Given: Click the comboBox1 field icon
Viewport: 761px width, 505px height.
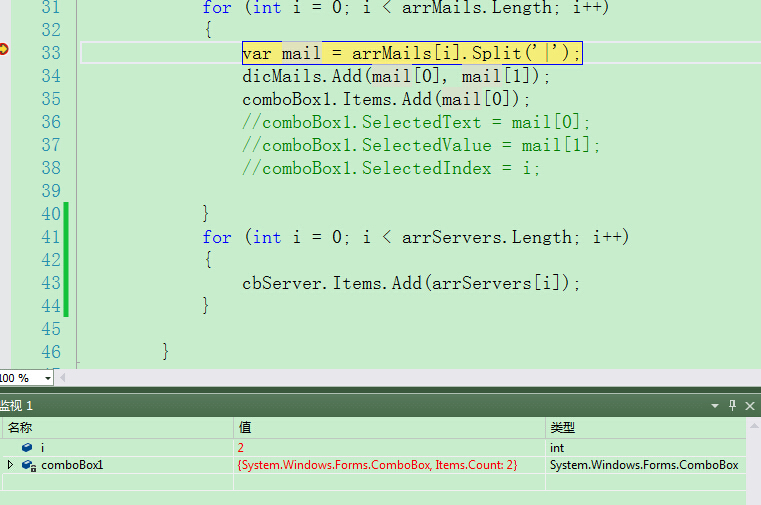Looking at the screenshot, I should [29, 465].
